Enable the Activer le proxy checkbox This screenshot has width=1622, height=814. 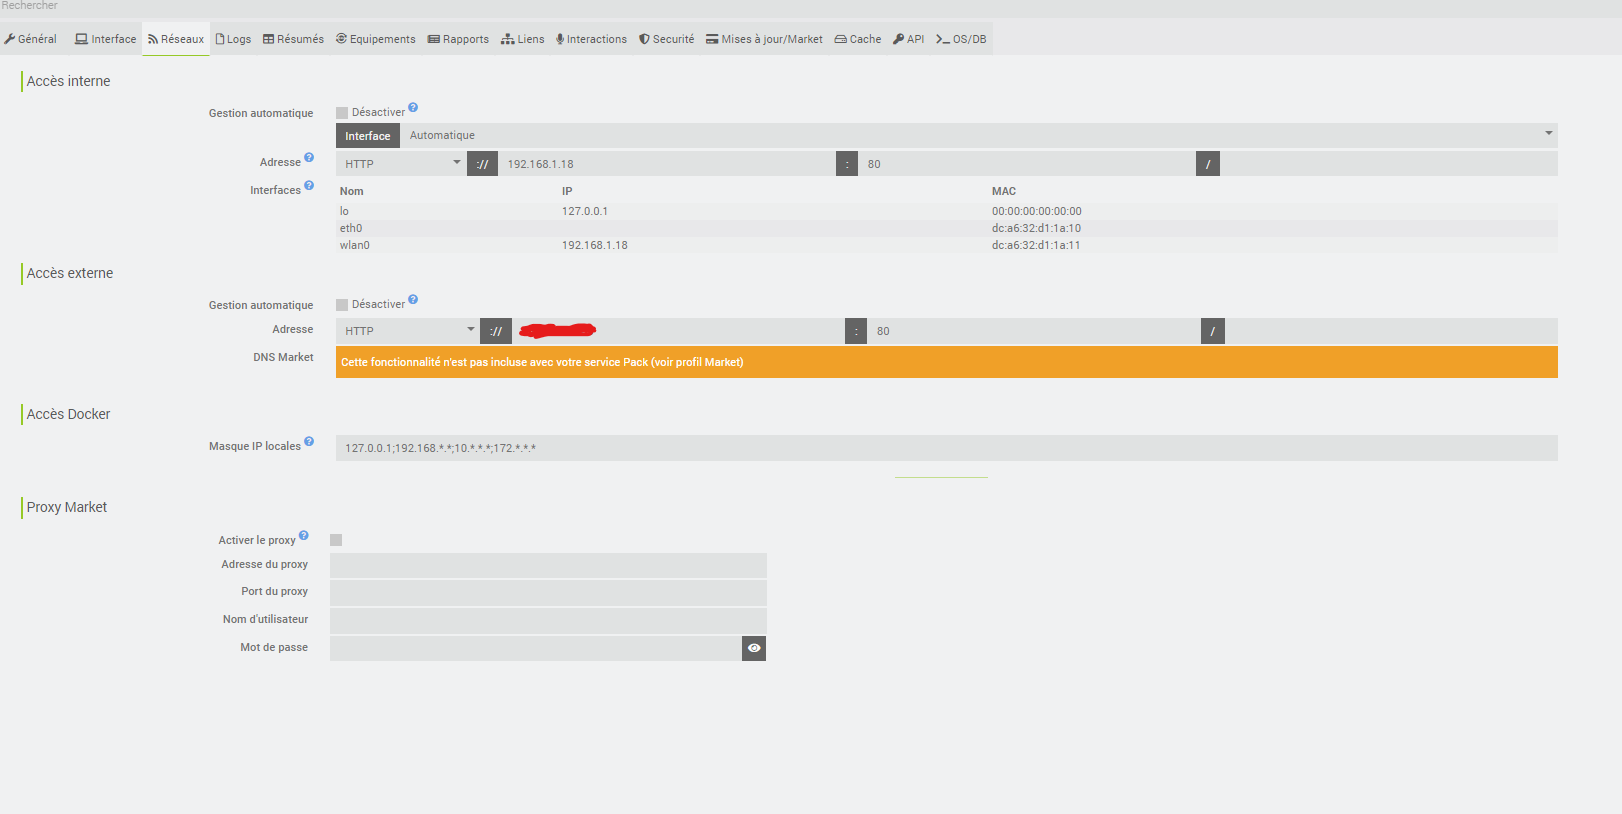[336, 540]
